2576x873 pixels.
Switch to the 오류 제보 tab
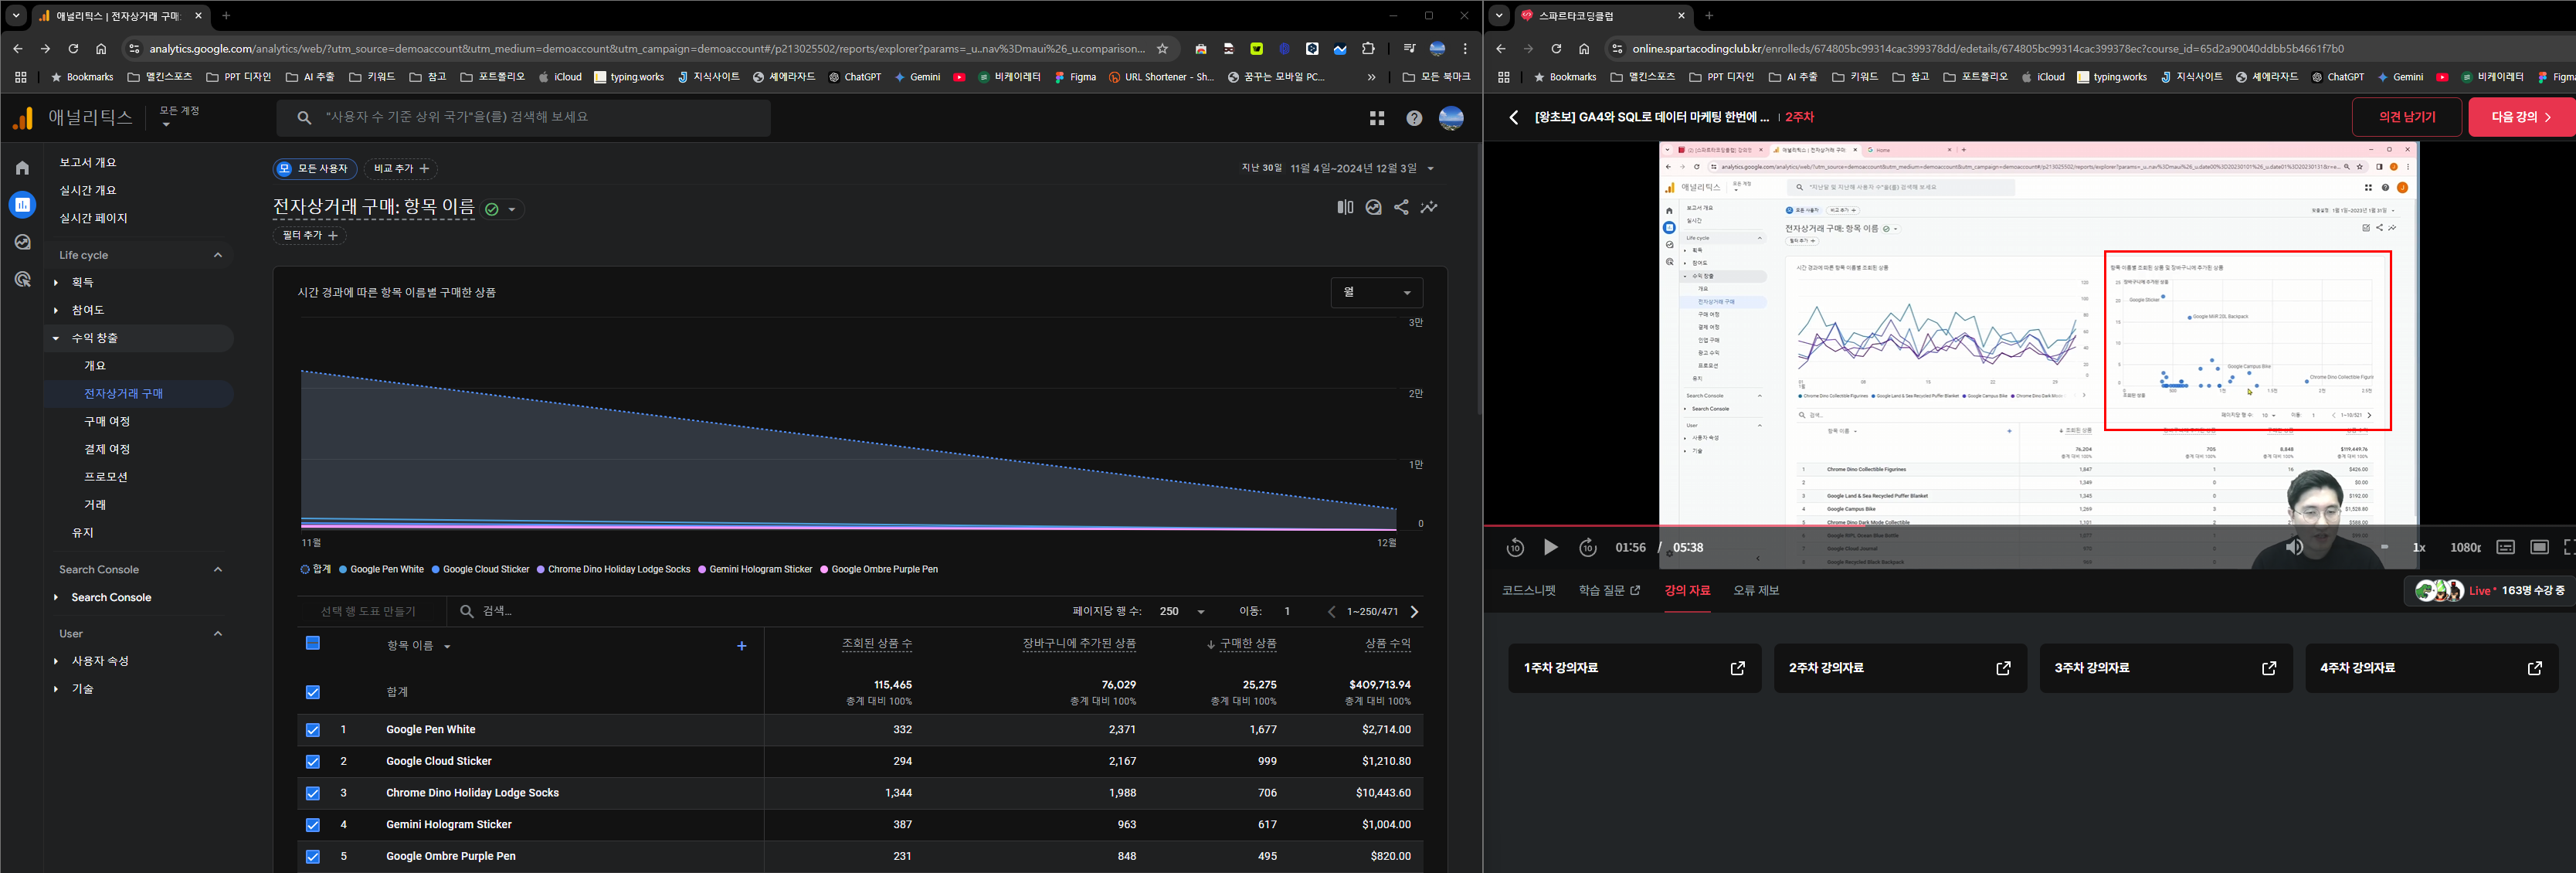tap(1756, 591)
